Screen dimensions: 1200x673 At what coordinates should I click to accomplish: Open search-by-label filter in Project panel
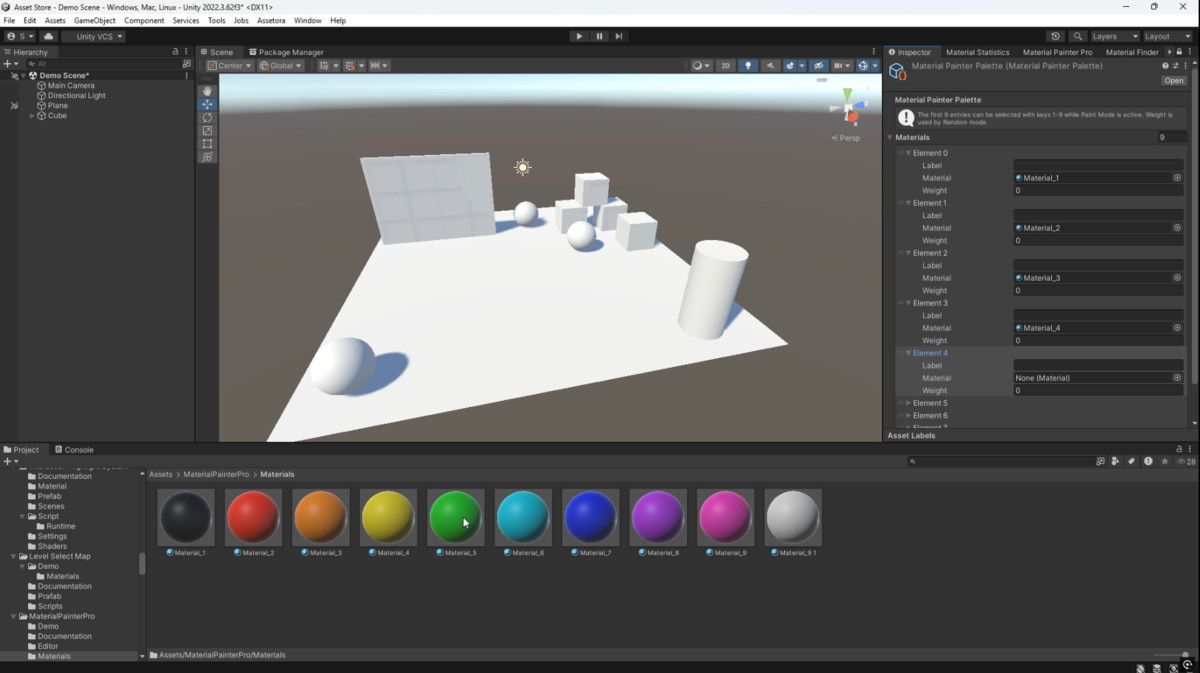coord(1131,461)
